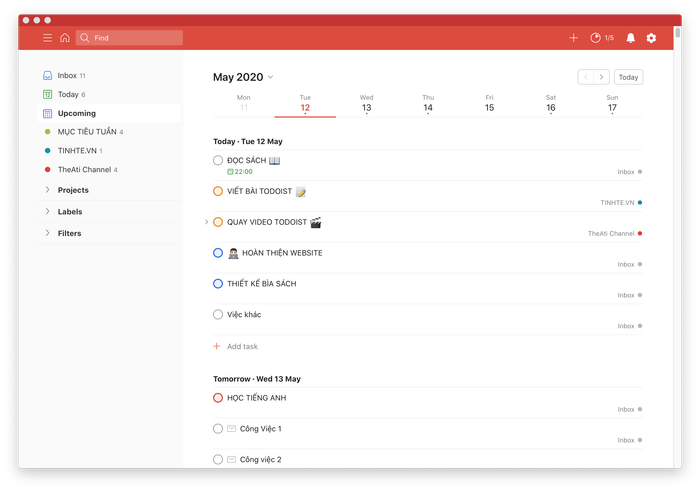Click the Today button near calendar
Image resolution: width=700 pixels, height=491 pixels.
tap(628, 77)
